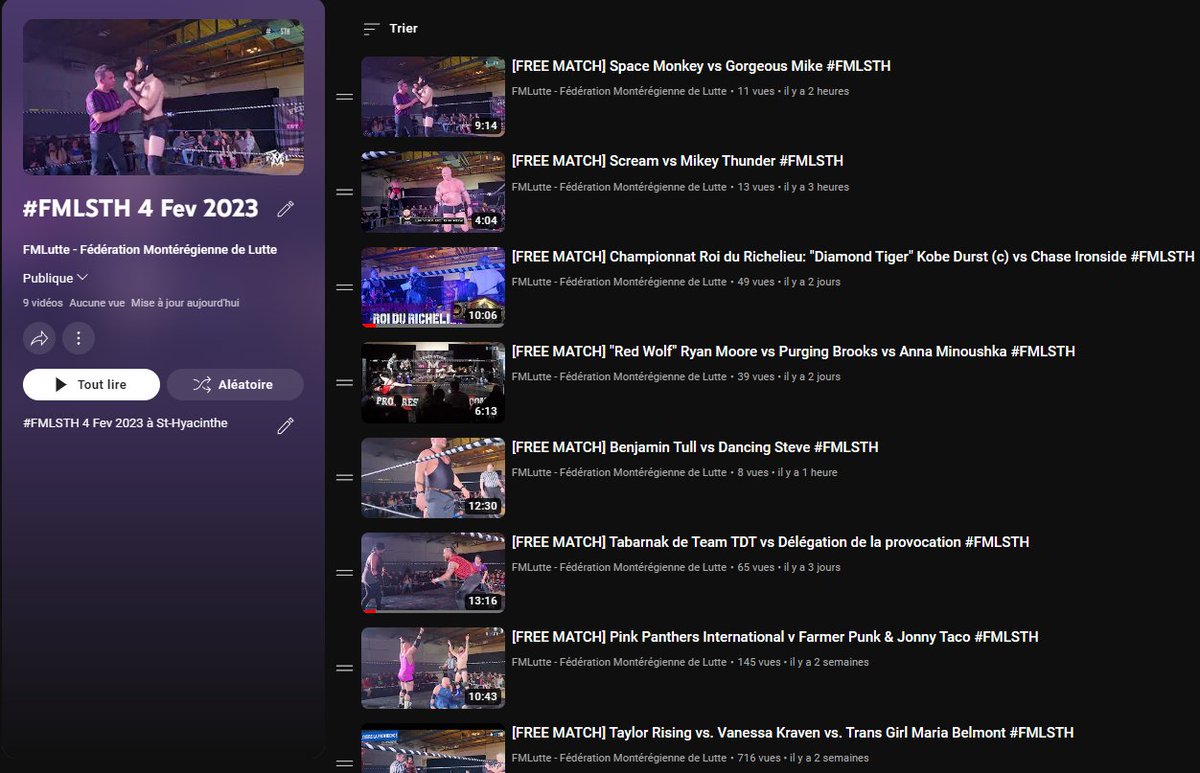Grab reorder handle for Tabarnak de Team TDT video
The width and height of the screenshot is (1200, 773).
(344, 573)
